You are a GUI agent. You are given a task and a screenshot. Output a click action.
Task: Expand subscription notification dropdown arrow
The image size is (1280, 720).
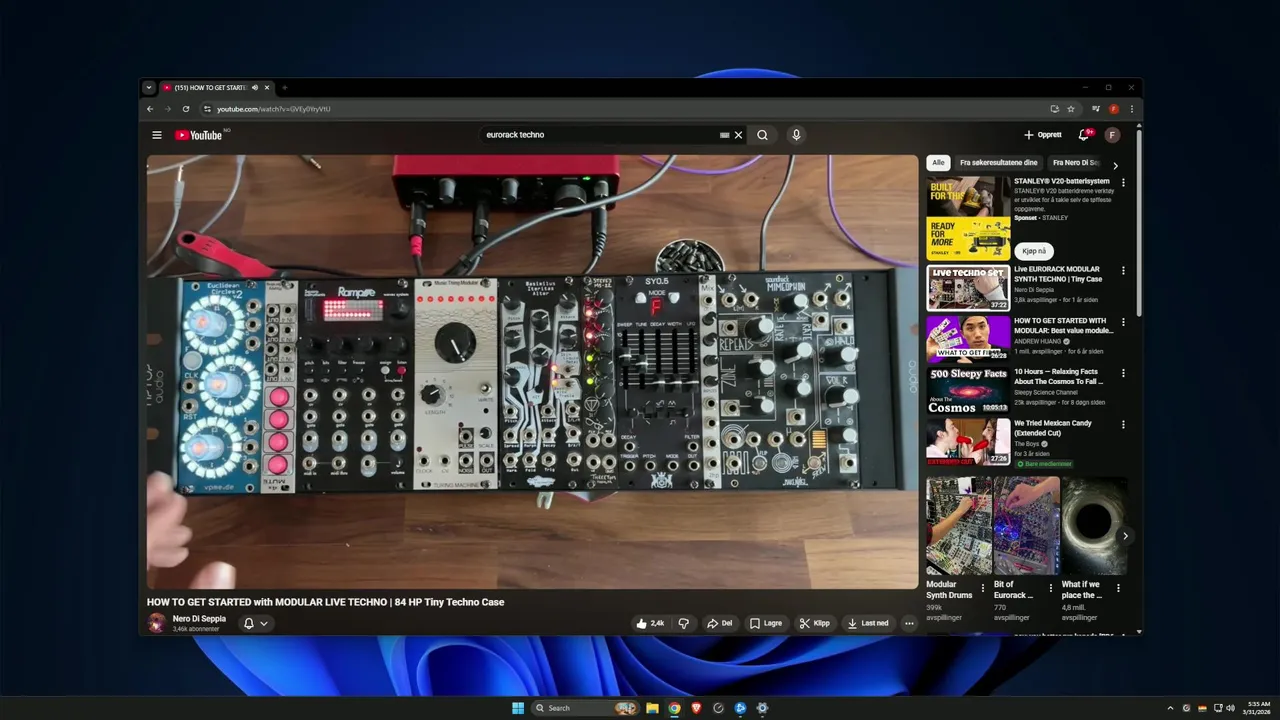(x=264, y=623)
